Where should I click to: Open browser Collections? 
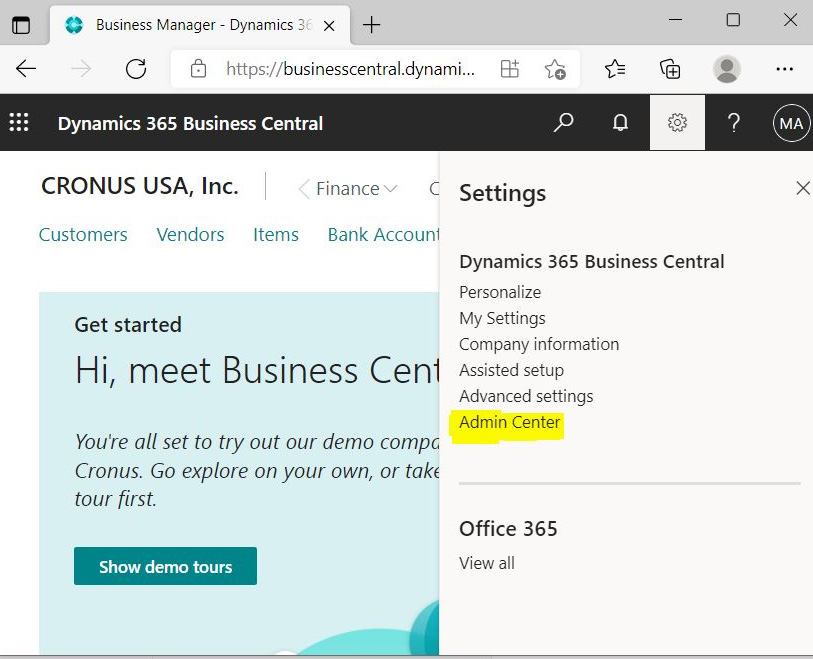tap(670, 68)
